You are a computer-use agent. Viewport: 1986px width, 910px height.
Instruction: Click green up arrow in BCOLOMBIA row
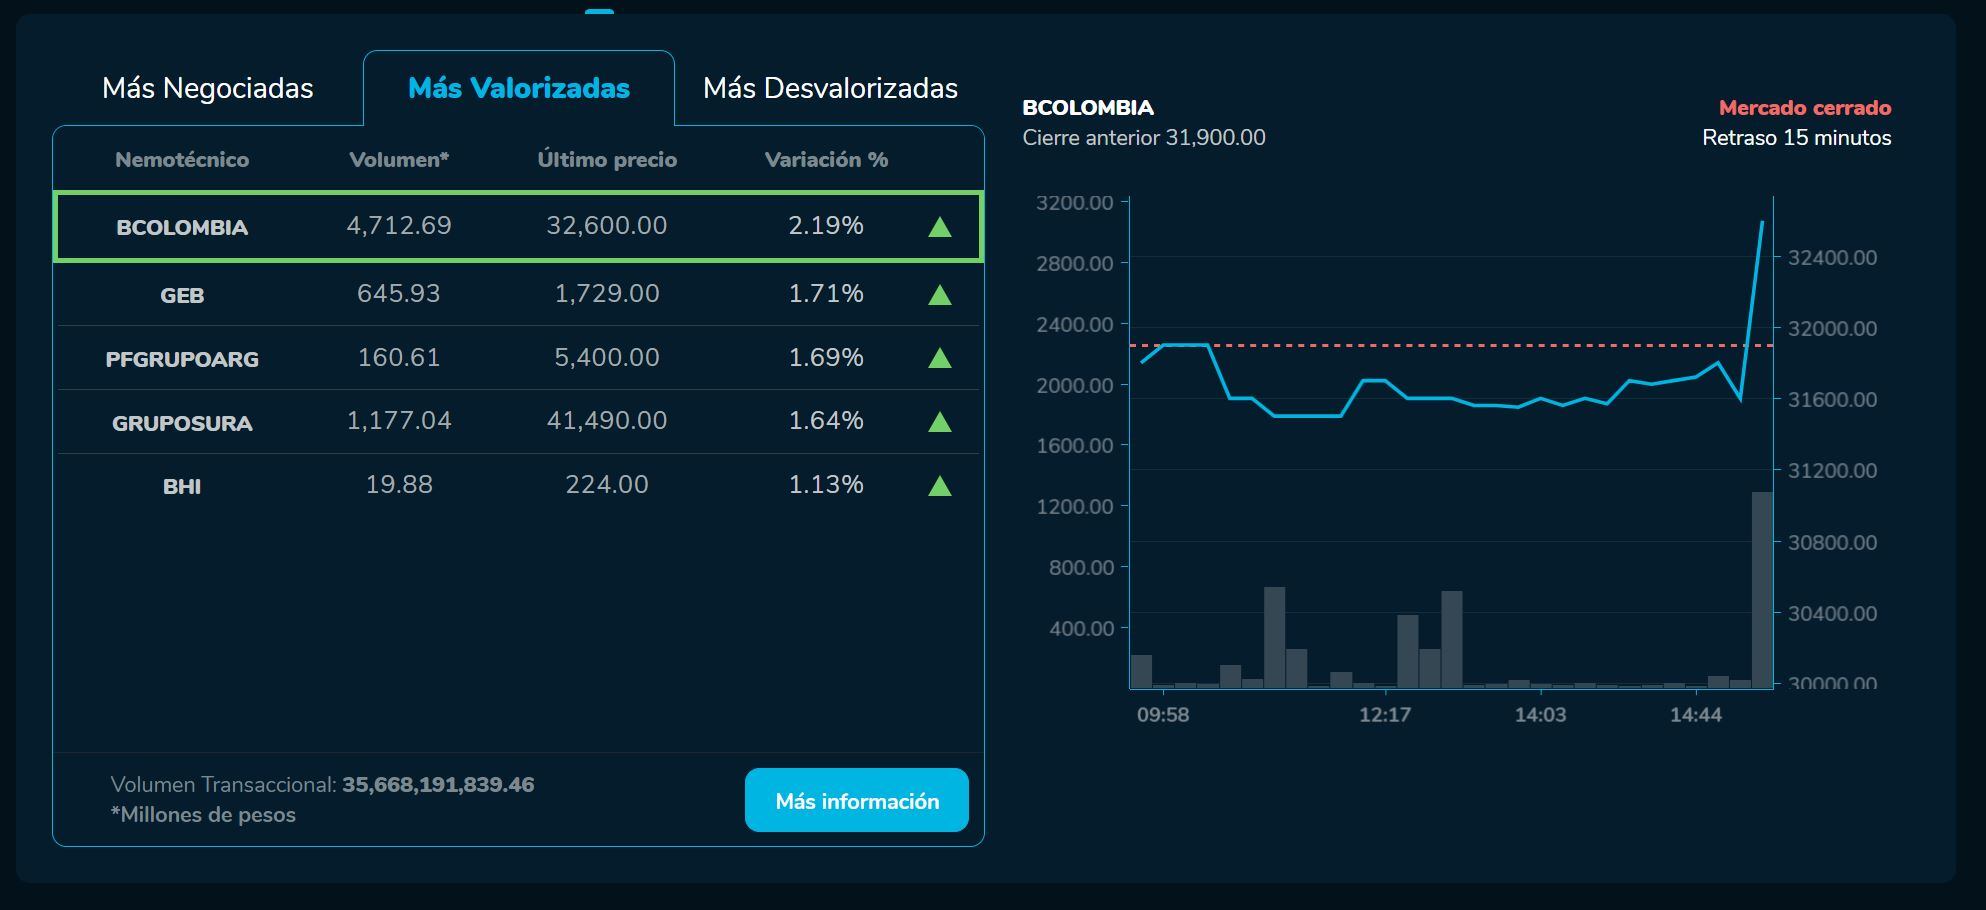tap(939, 228)
